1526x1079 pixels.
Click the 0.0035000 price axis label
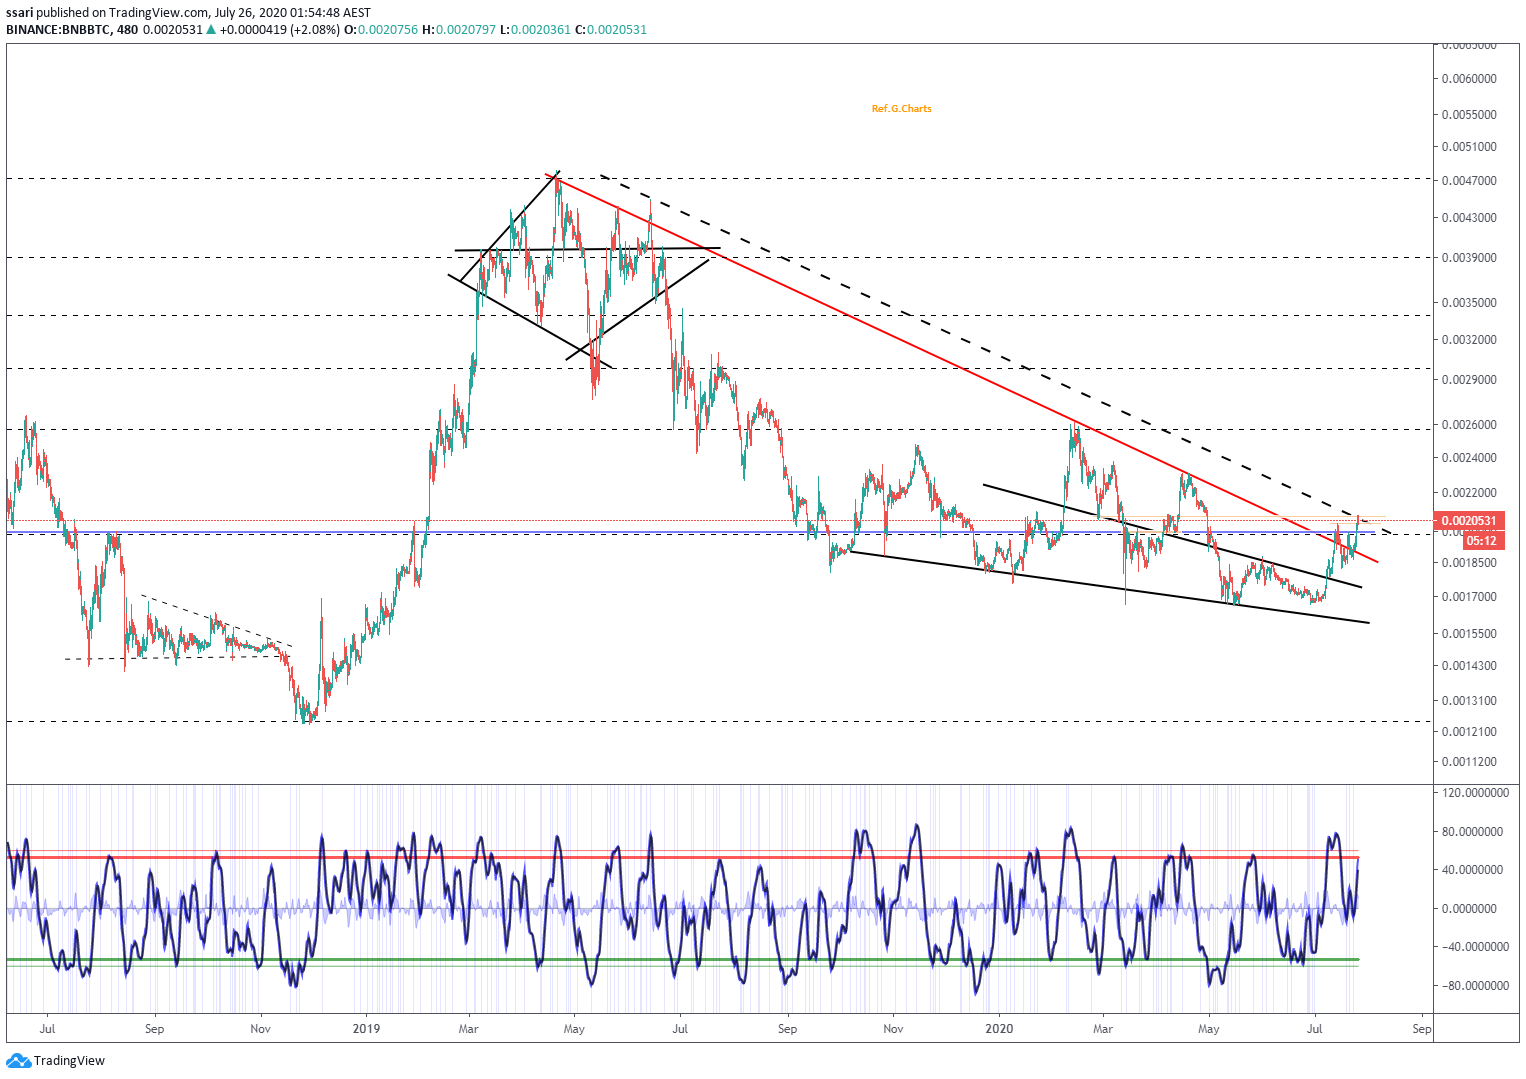point(1469,303)
